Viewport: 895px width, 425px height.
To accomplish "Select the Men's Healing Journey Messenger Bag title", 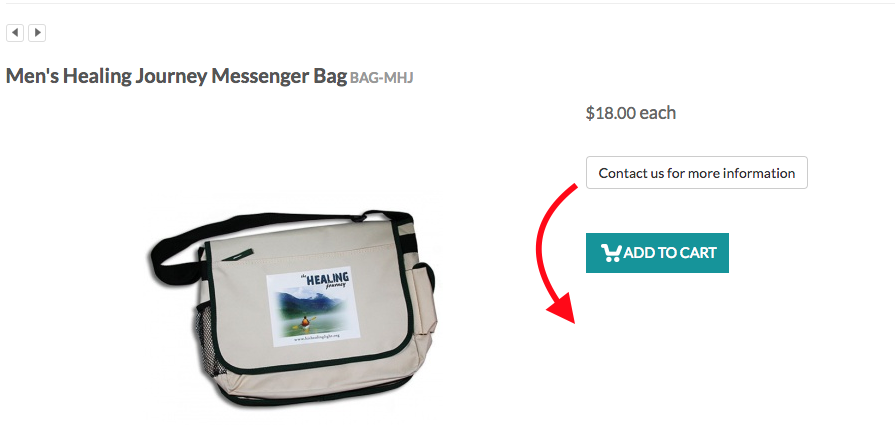I will 176,76.
